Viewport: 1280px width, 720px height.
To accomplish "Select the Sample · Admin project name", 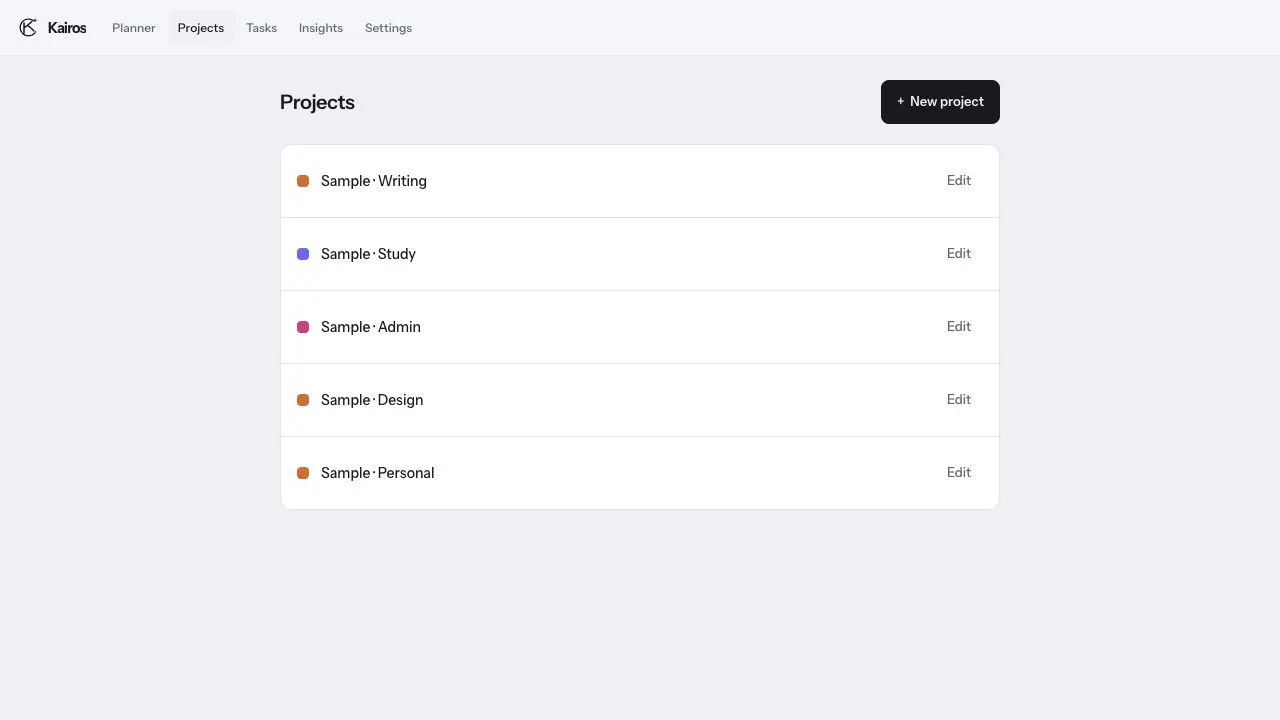I will point(371,327).
